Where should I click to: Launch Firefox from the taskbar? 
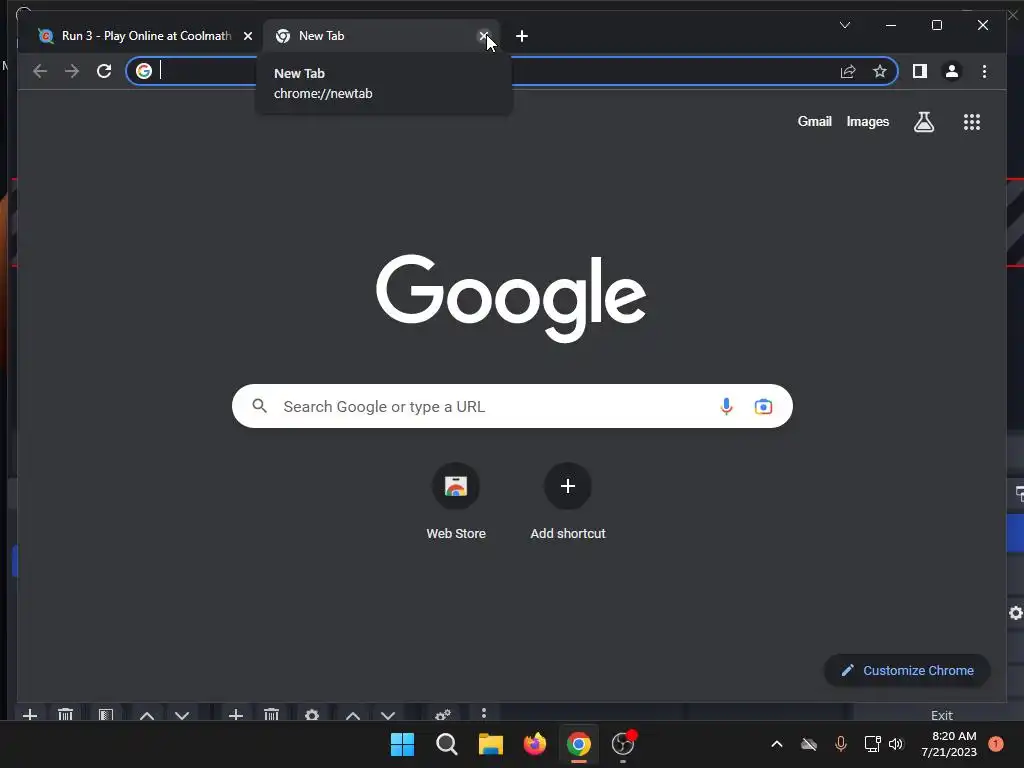tap(535, 744)
